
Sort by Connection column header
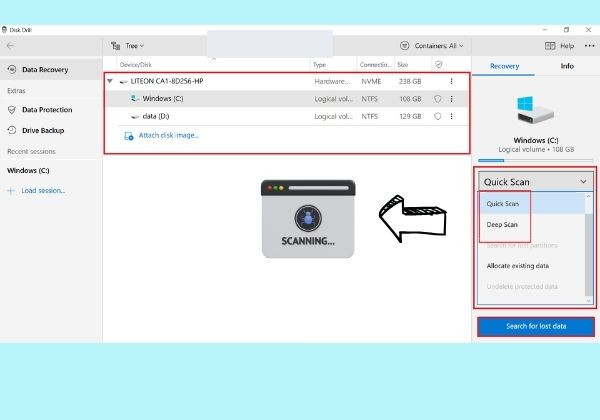(376, 65)
